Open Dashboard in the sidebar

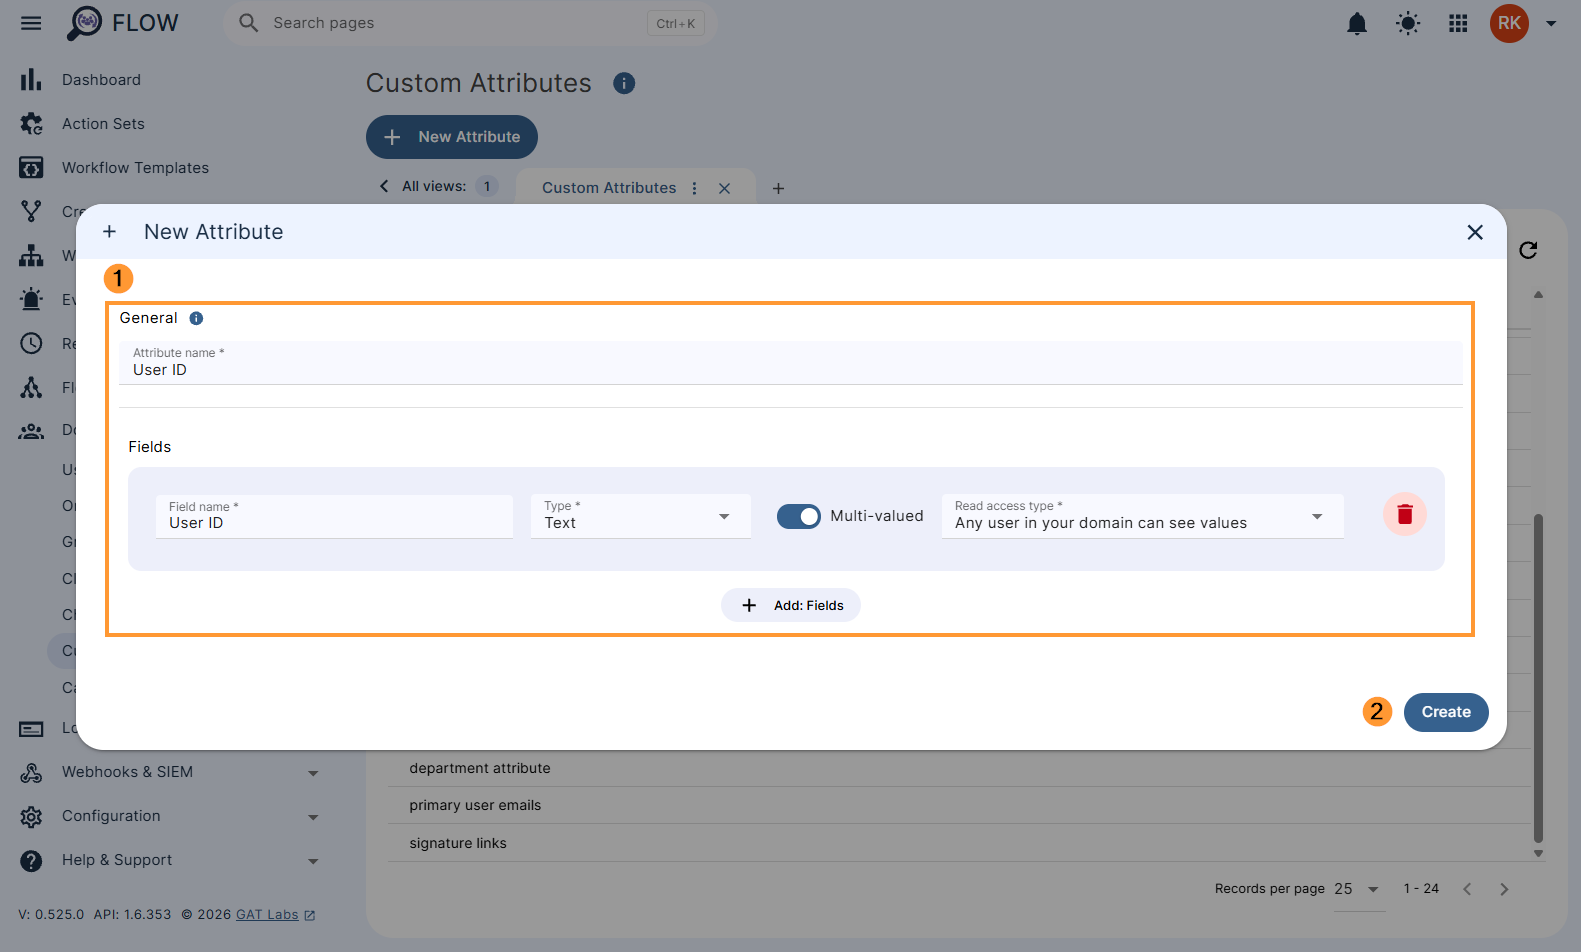(101, 80)
